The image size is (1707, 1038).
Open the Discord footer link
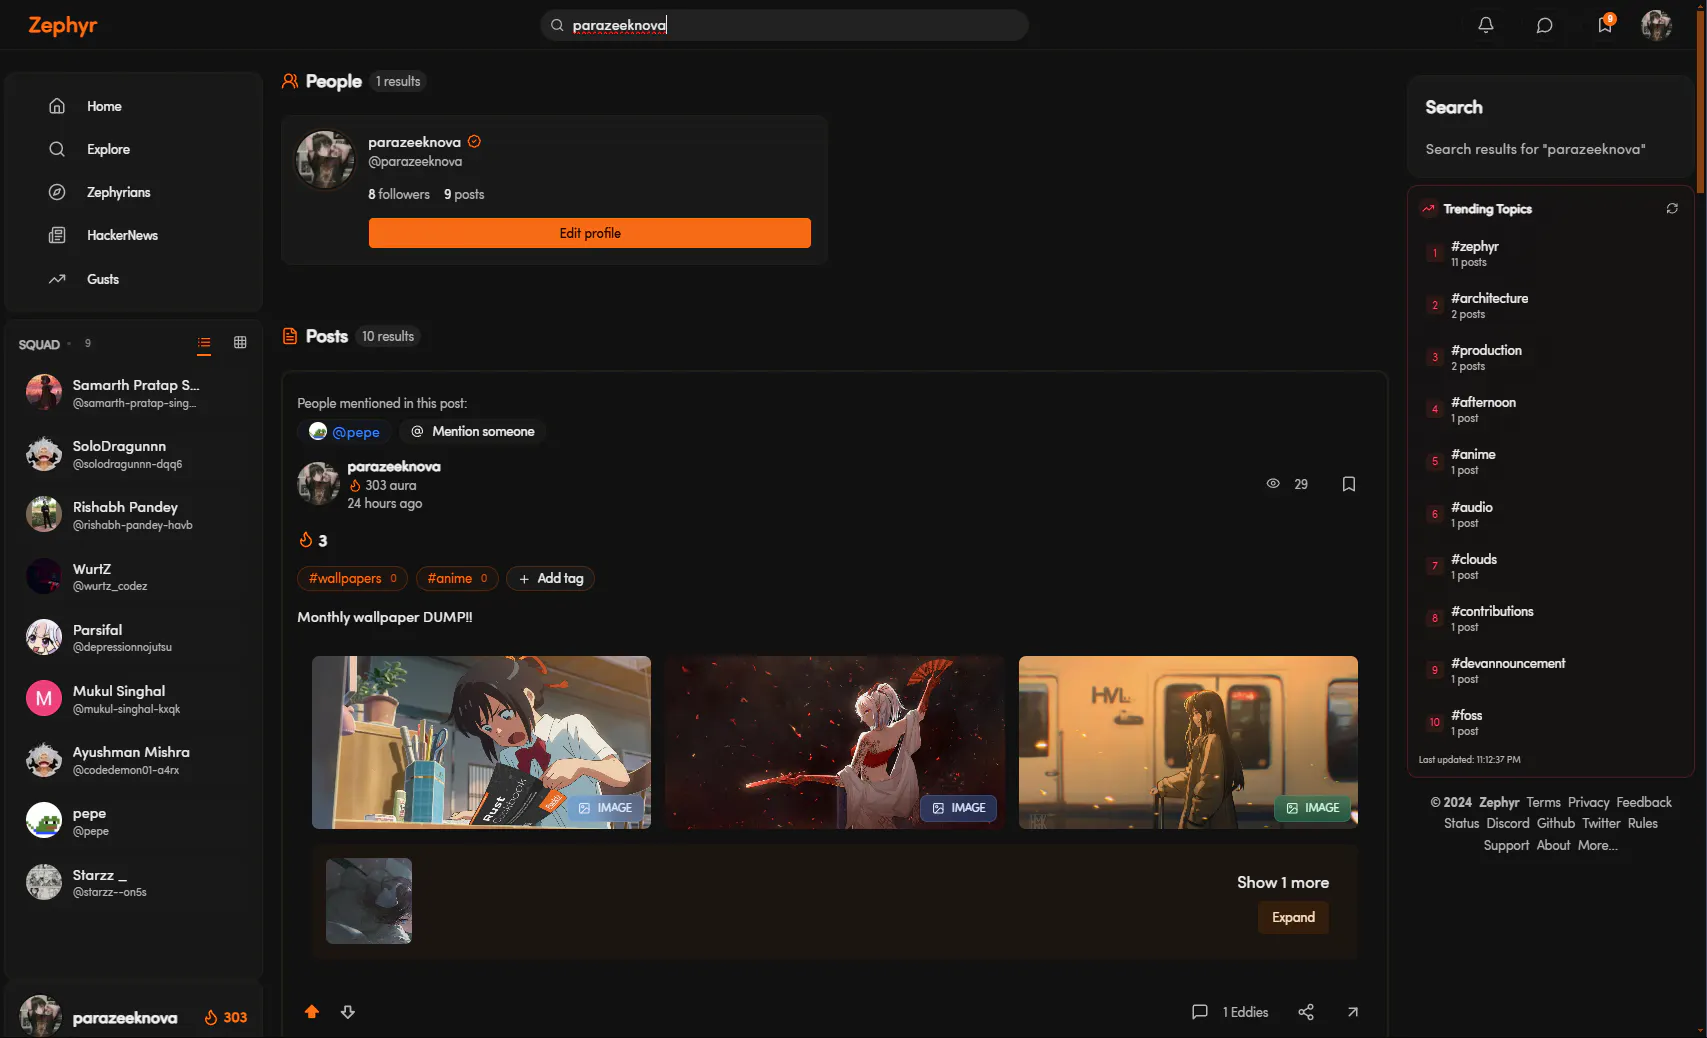(x=1508, y=823)
